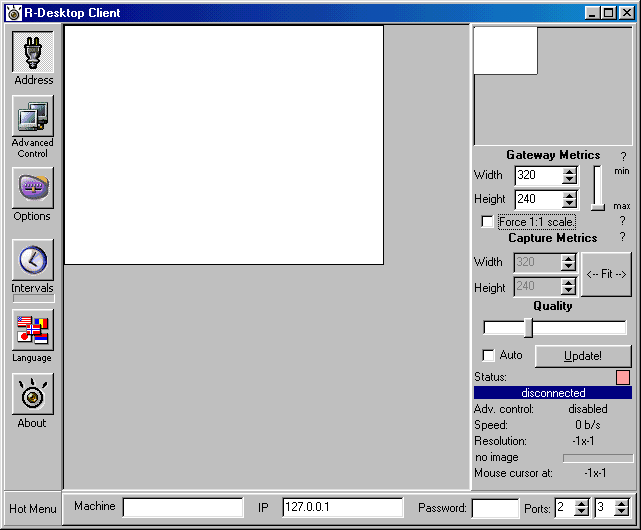Click the Gateway Width spinner arrows
Viewport: 641px width, 530px height.
tap(569, 175)
